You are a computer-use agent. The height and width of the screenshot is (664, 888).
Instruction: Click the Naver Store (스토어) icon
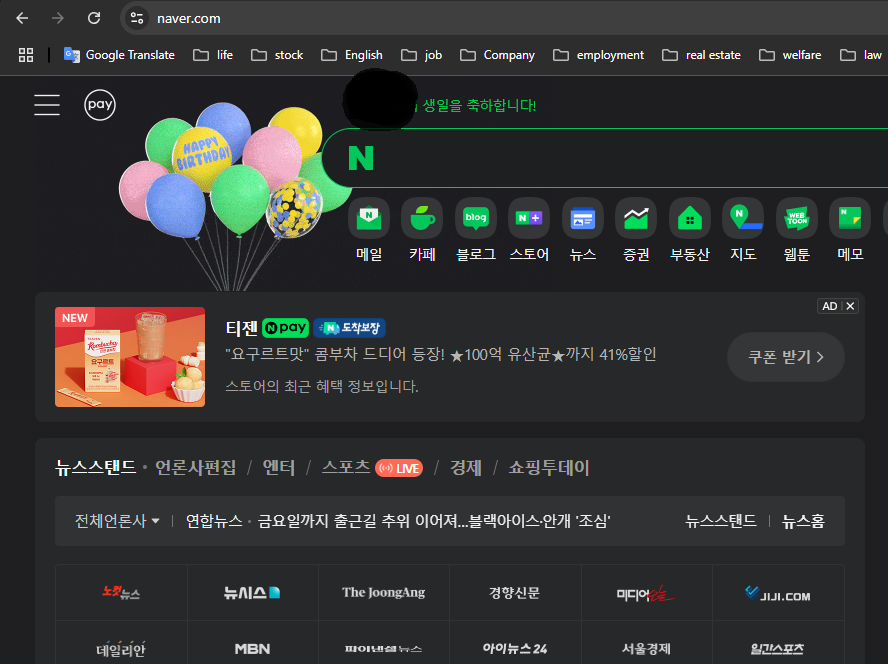[529, 218]
